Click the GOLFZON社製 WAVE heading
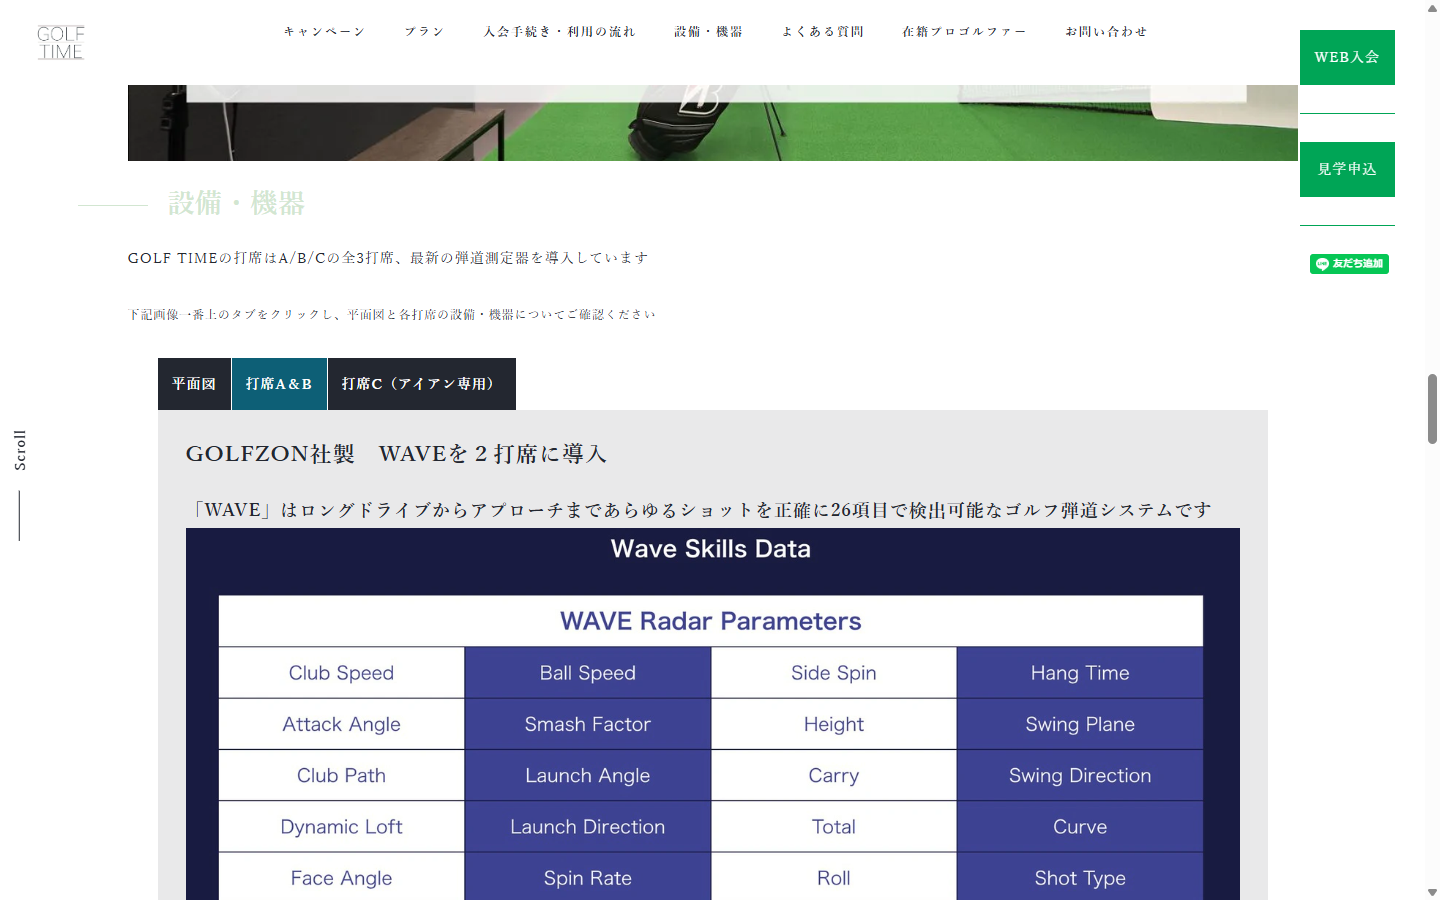 pyautogui.click(x=396, y=454)
